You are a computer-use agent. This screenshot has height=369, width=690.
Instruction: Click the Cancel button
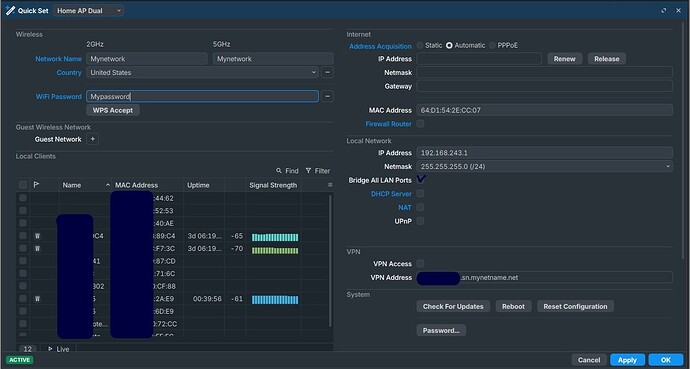[x=589, y=360]
